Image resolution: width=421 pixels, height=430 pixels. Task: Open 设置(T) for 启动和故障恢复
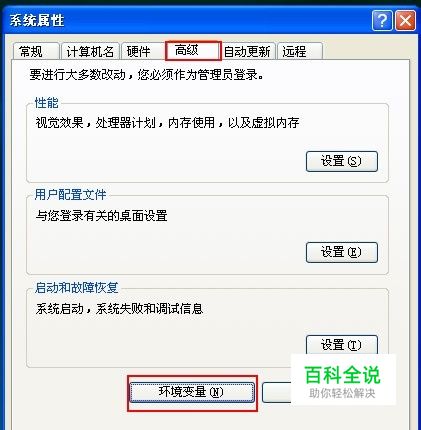click(342, 345)
